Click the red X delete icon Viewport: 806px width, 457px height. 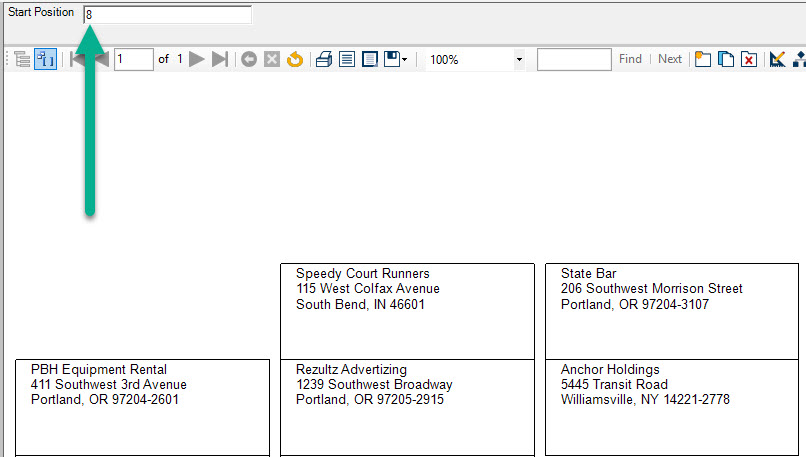tap(748, 60)
